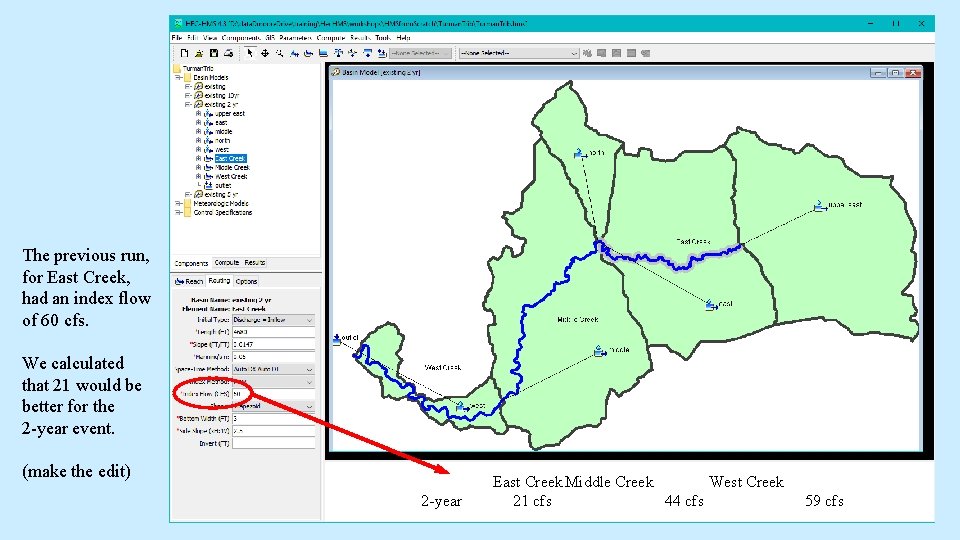Expand the Meteorologic Models folder node
The height and width of the screenshot is (540, 960).
click(x=178, y=204)
